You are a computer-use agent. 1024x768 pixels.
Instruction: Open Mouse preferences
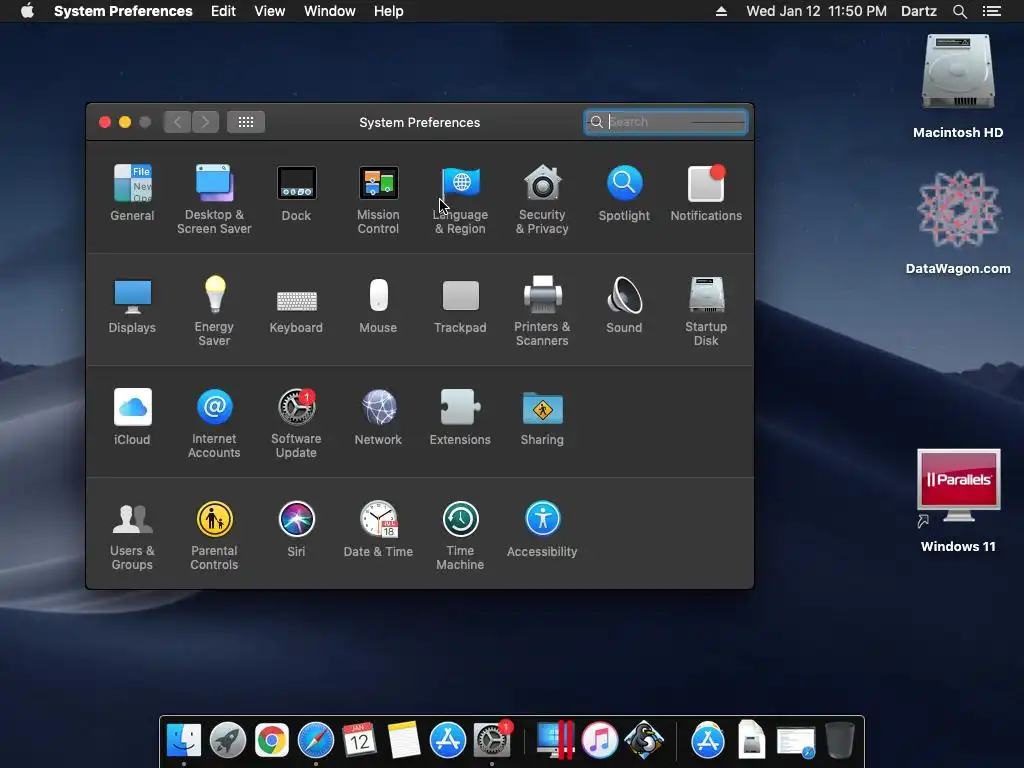378,304
